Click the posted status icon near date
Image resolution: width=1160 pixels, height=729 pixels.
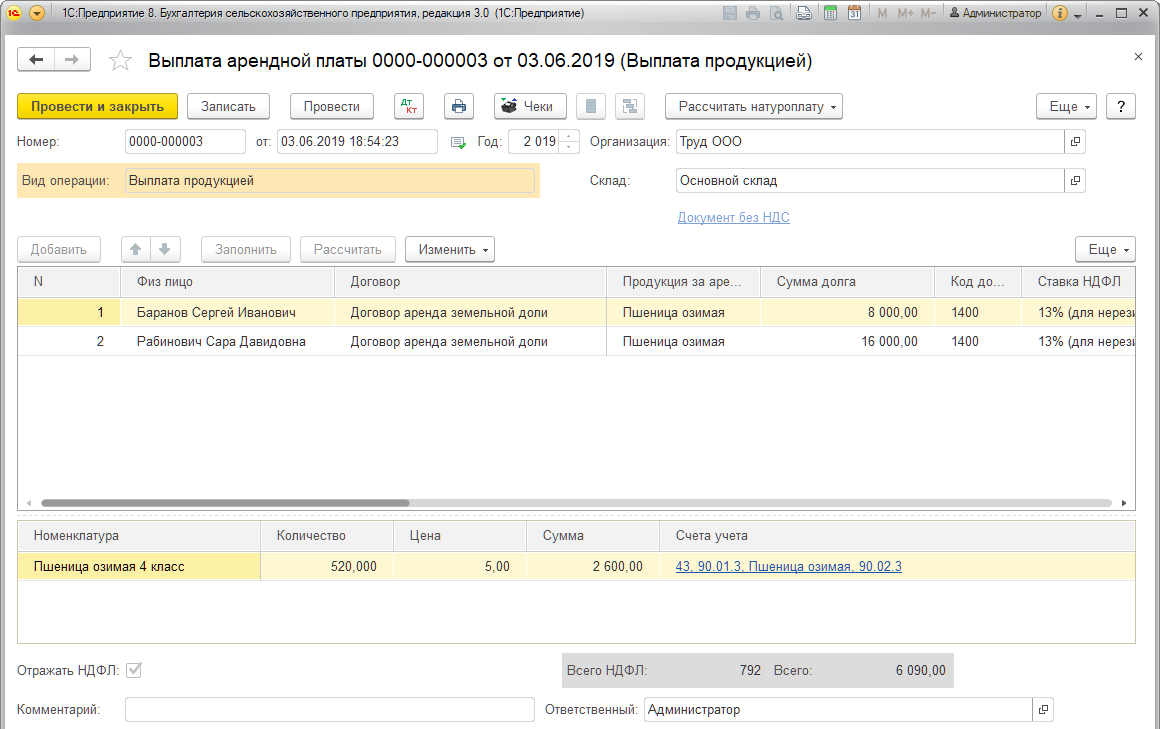tap(458, 142)
